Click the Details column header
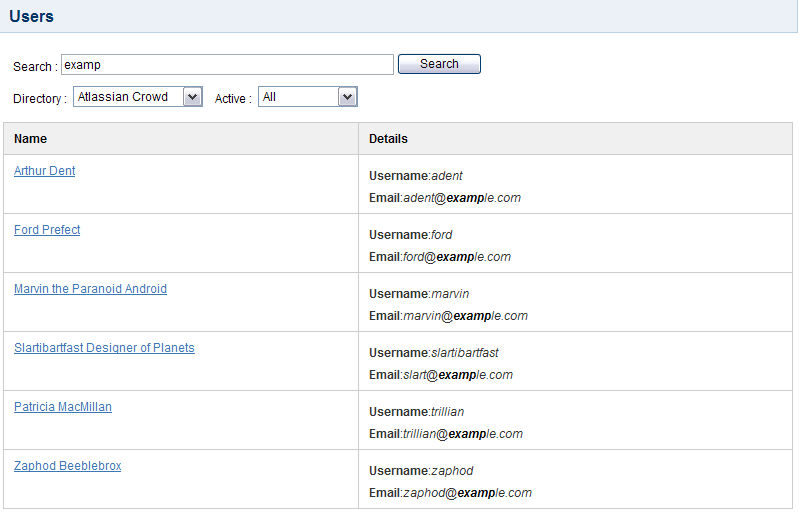This screenshot has height=516, width=799. point(388,139)
